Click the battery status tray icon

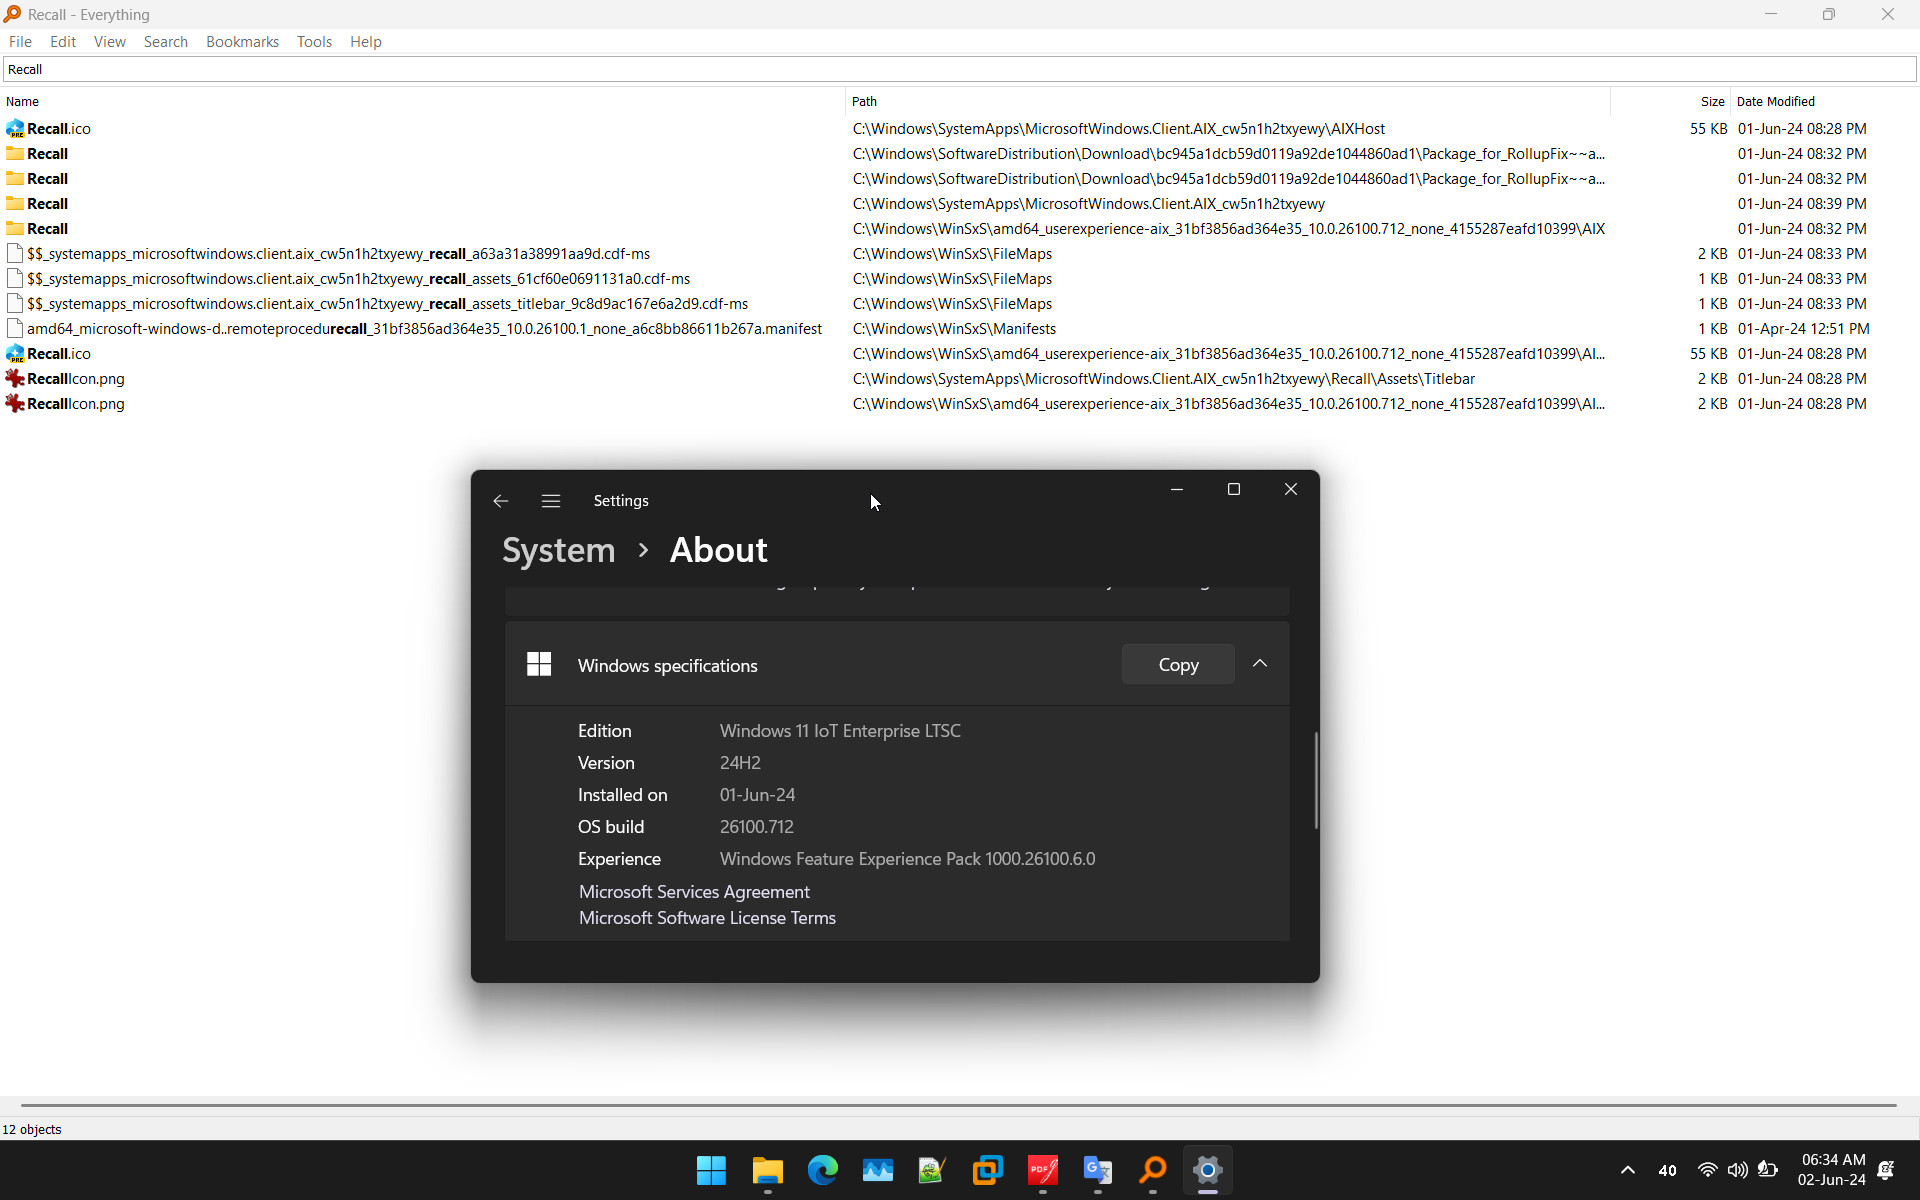tap(1767, 1170)
